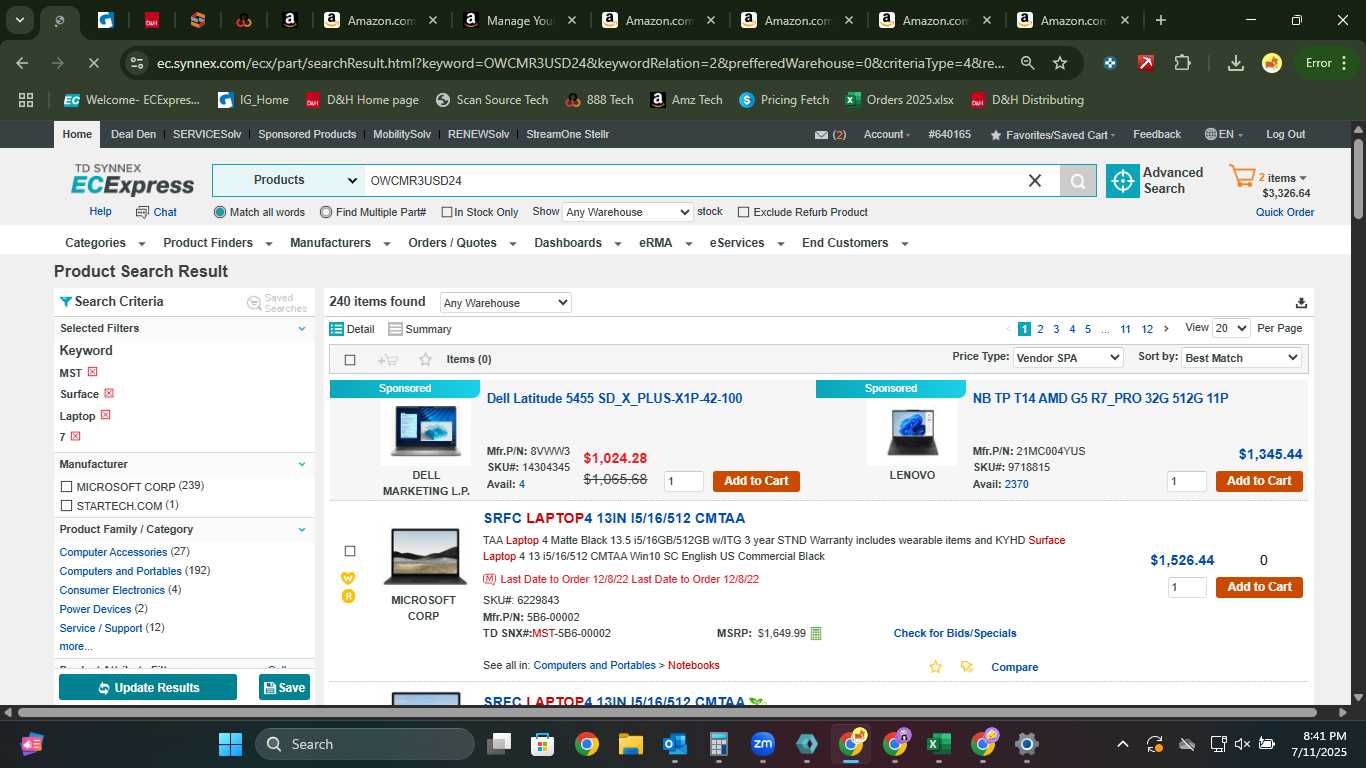Click the search magnifier button
The image size is (1366, 768).
(x=1078, y=181)
